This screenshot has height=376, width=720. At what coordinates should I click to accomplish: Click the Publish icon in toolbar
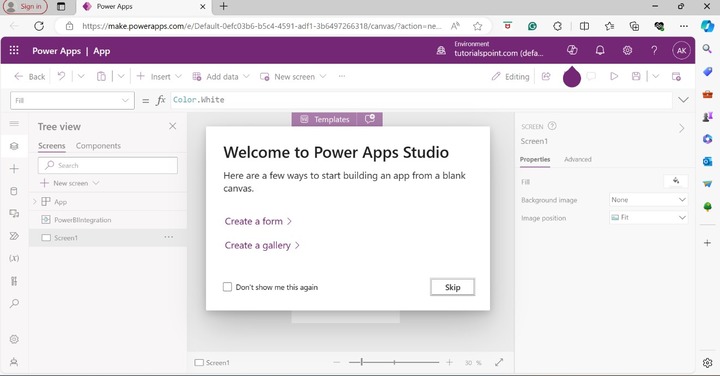click(x=676, y=76)
